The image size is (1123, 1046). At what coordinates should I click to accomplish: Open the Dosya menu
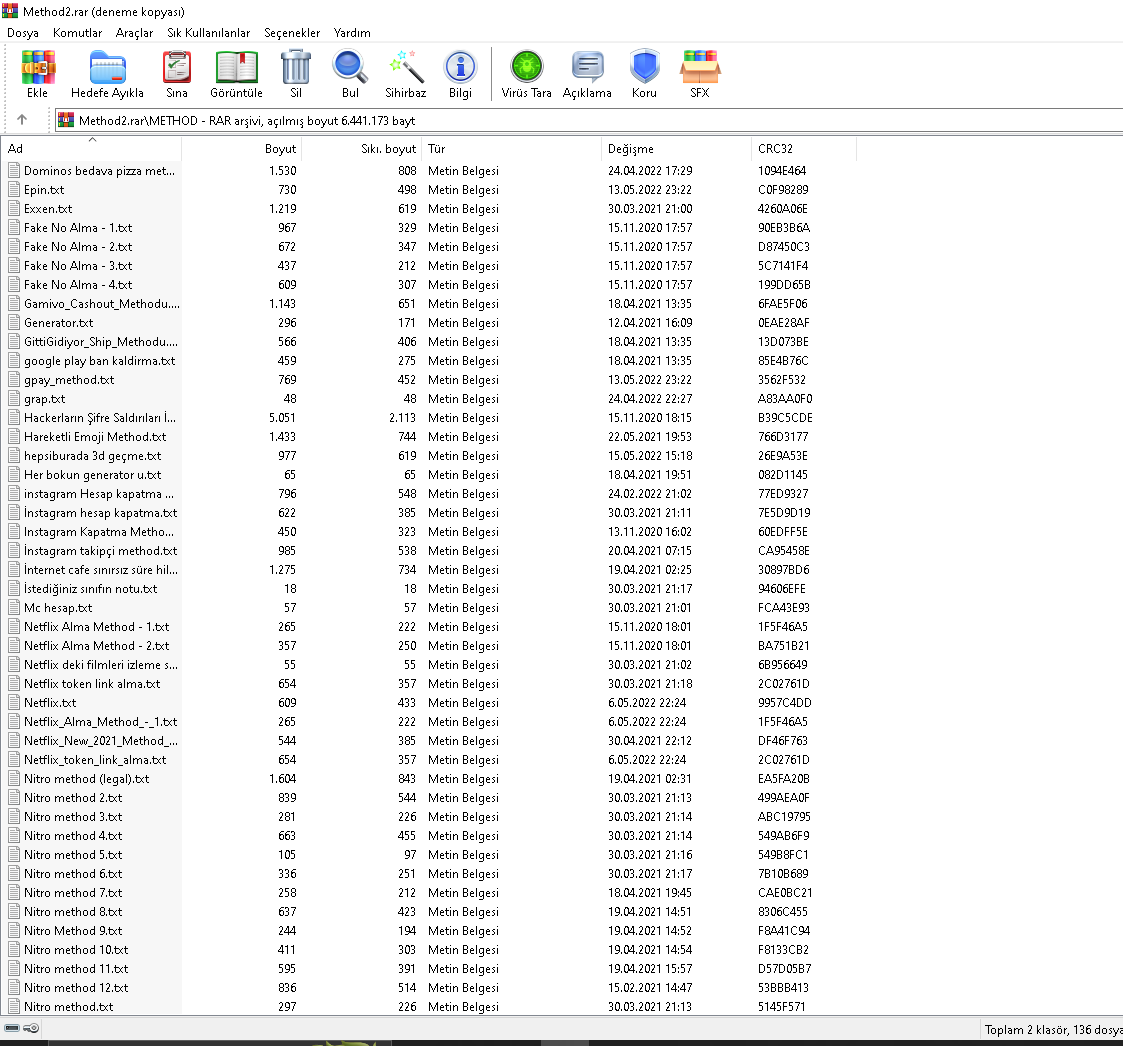23,33
